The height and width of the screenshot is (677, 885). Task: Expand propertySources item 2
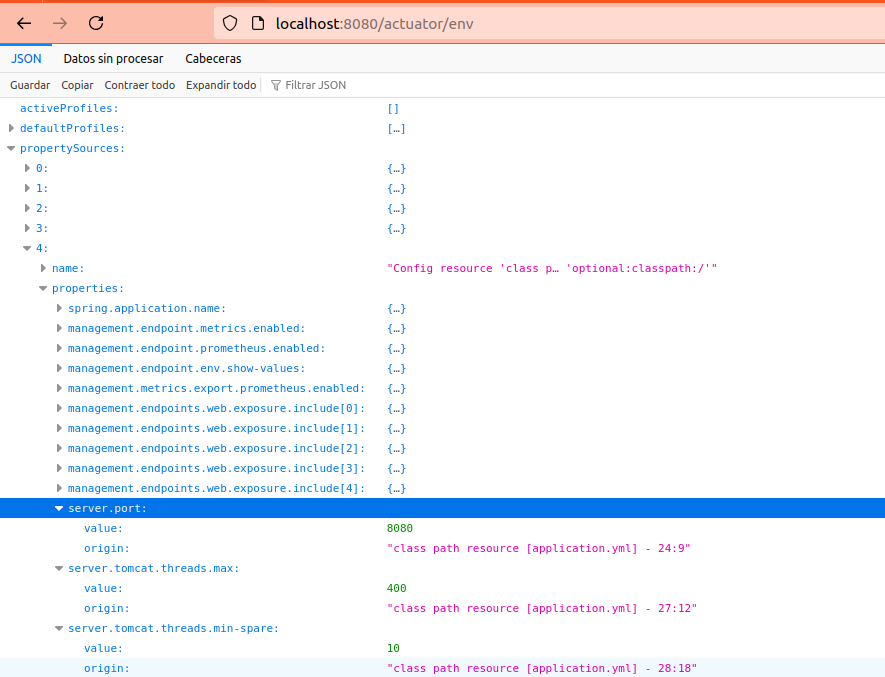pyautogui.click(x=27, y=208)
